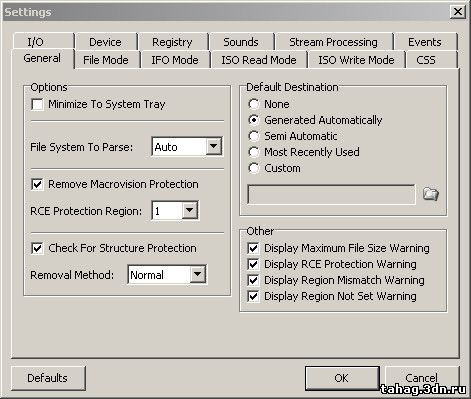471x399 pixels.
Task: Switch to the ISO Read Mode tab
Action: [x=259, y=60]
